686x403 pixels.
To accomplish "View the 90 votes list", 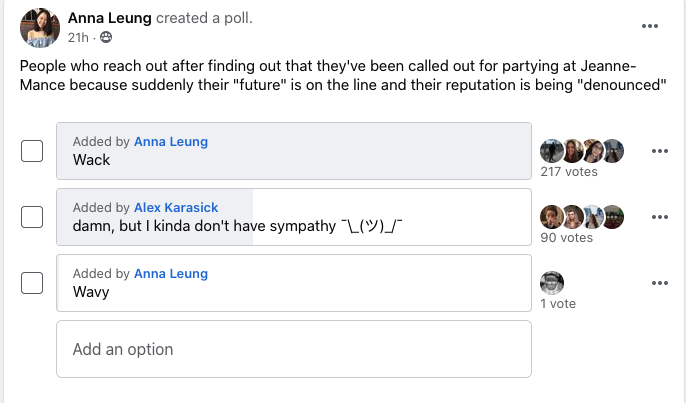I will [x=566, y=238].
